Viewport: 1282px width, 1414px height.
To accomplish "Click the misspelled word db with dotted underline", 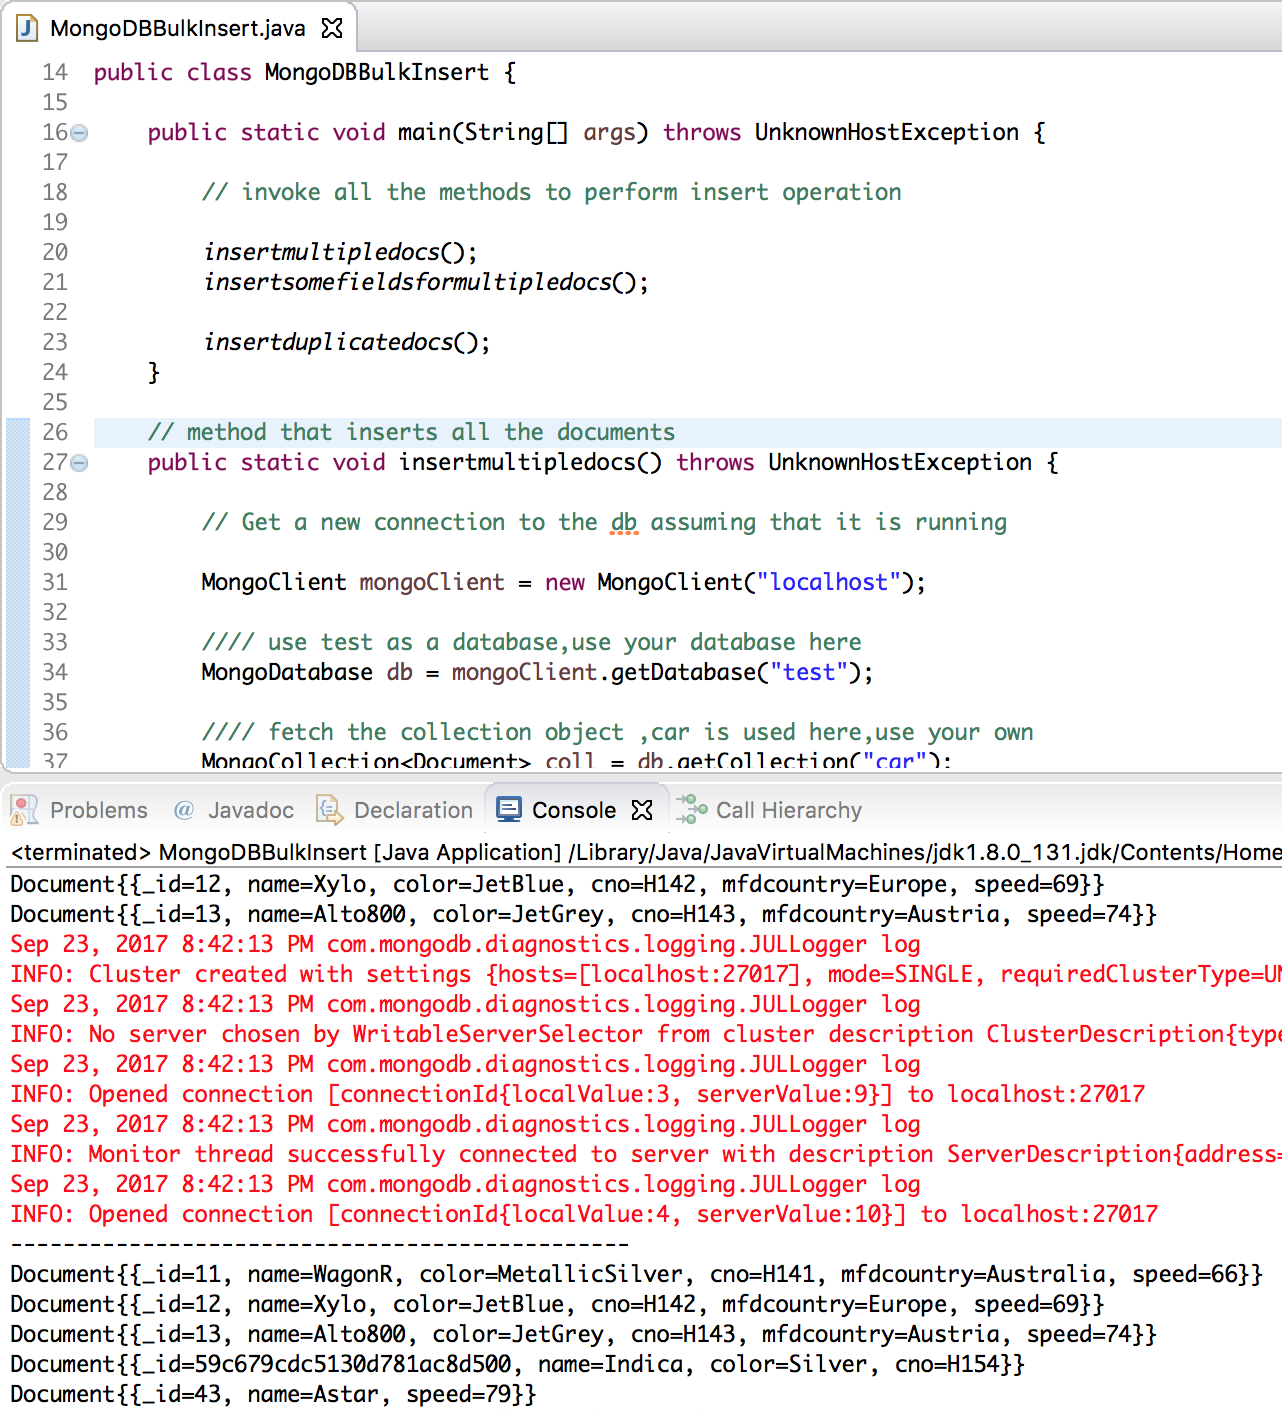I will [623, 521].
